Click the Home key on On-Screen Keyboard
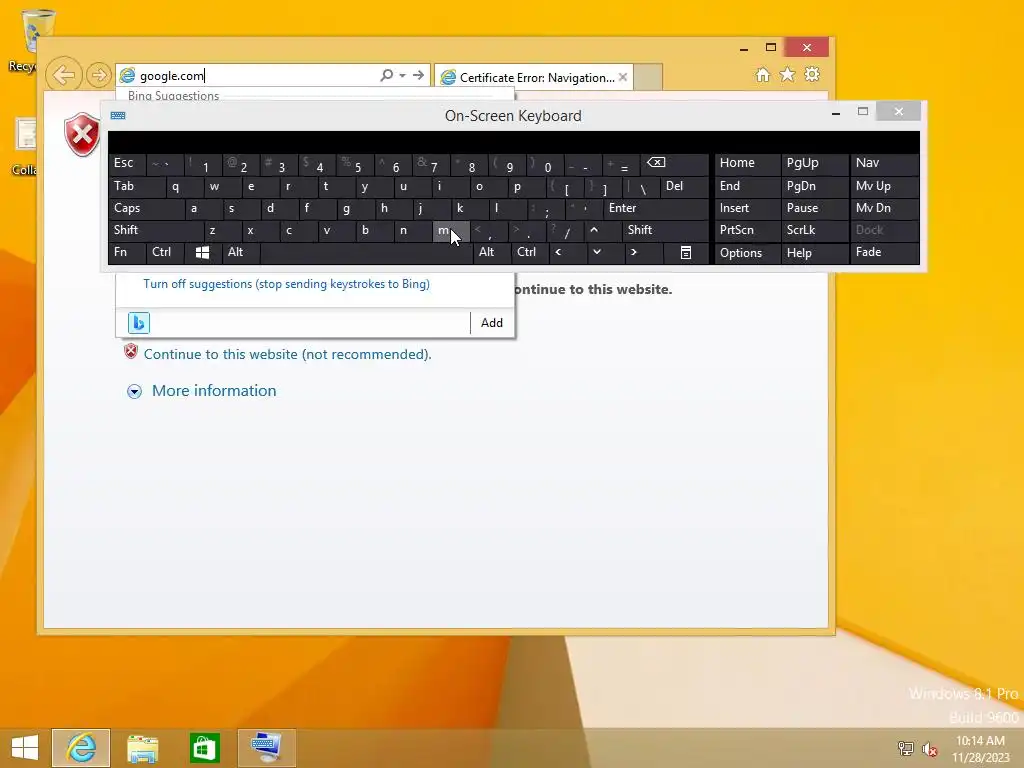The width and height of the screenshot is (1024, 768). coord(747,163)
